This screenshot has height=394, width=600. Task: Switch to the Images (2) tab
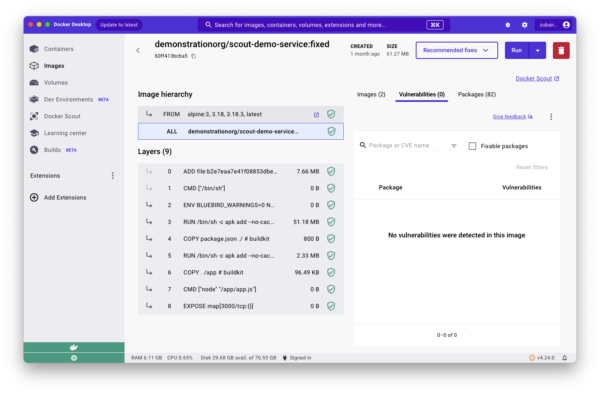click(x=371, y=94)
